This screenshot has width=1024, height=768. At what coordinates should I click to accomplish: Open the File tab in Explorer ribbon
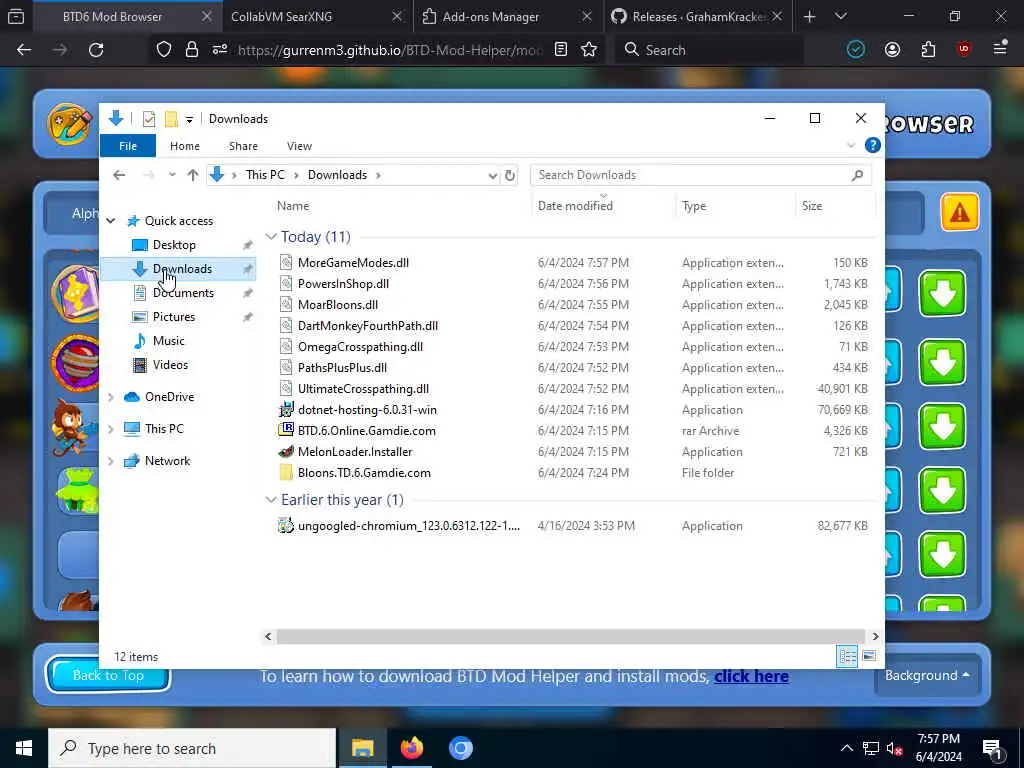(x=127, y=146)
